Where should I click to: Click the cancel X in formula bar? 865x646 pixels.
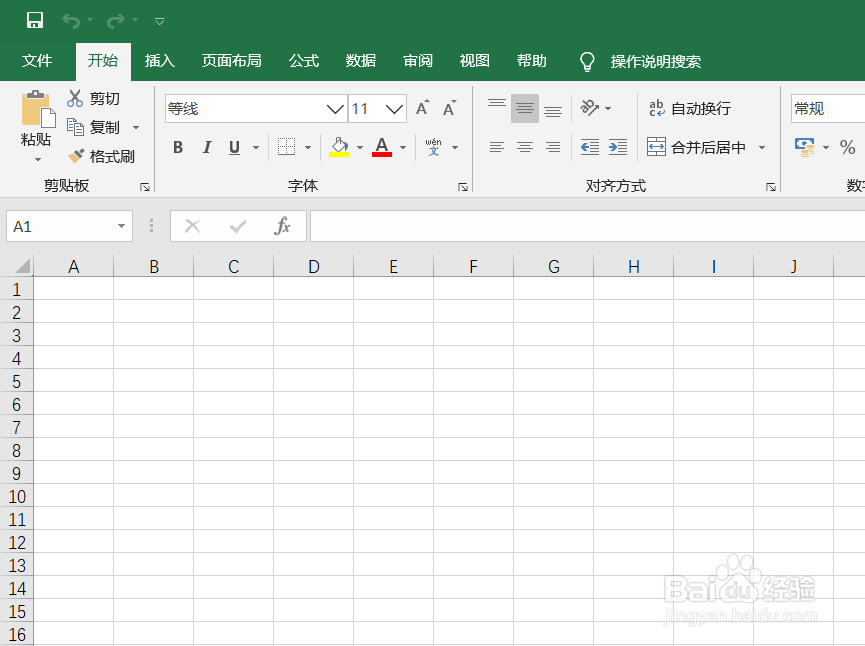click(193, 226)
